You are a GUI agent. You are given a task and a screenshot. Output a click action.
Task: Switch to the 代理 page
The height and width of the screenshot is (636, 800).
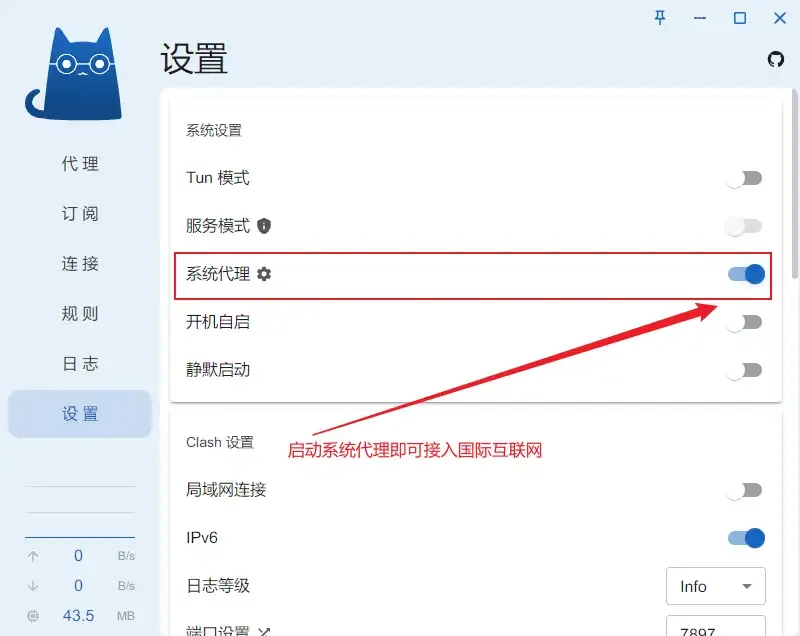coord(78,164)
